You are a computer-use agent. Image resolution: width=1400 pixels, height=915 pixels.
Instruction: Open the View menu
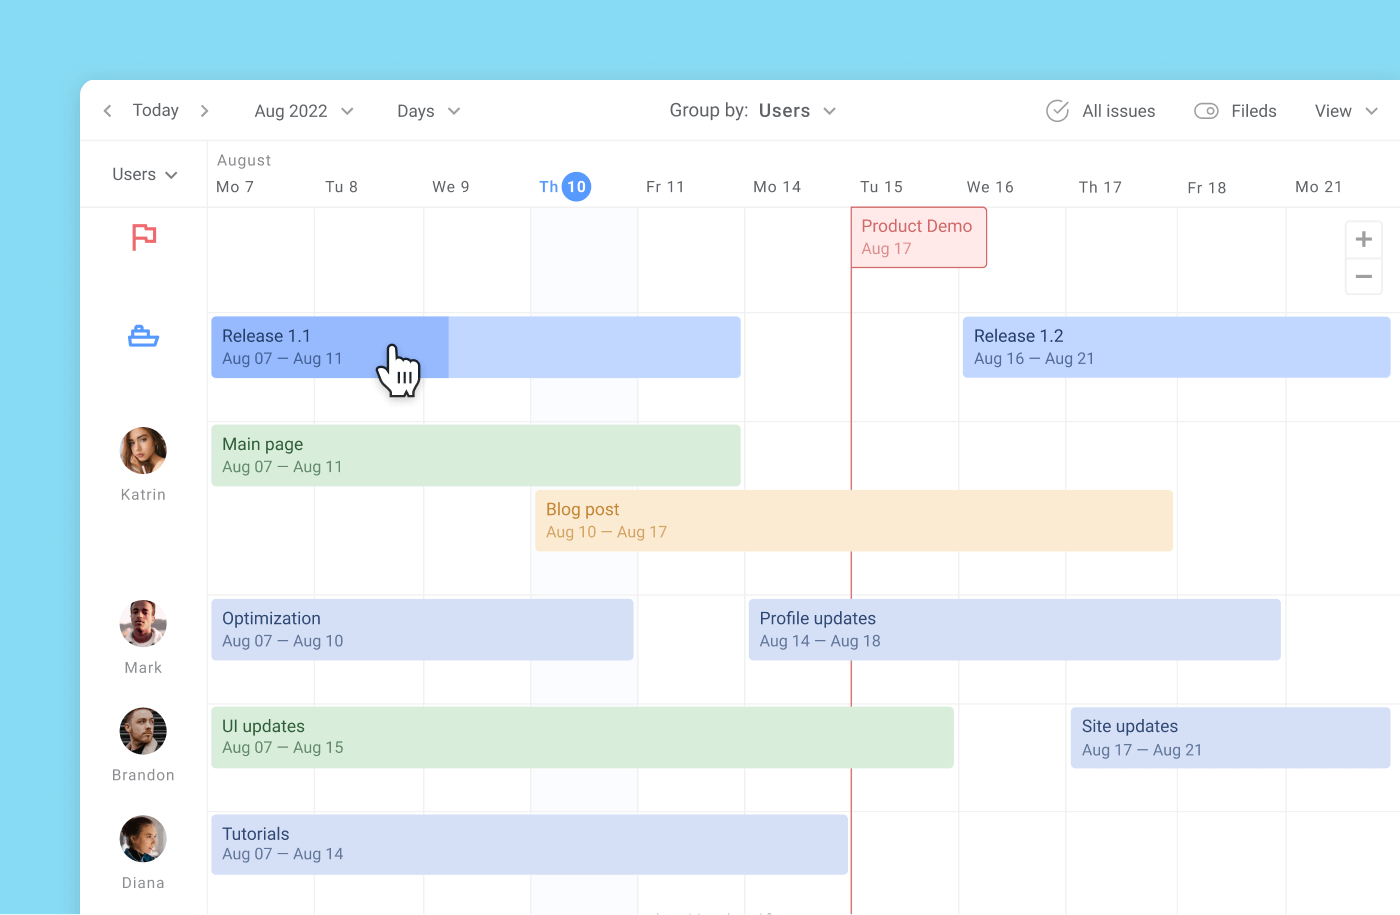point(1346,111)
